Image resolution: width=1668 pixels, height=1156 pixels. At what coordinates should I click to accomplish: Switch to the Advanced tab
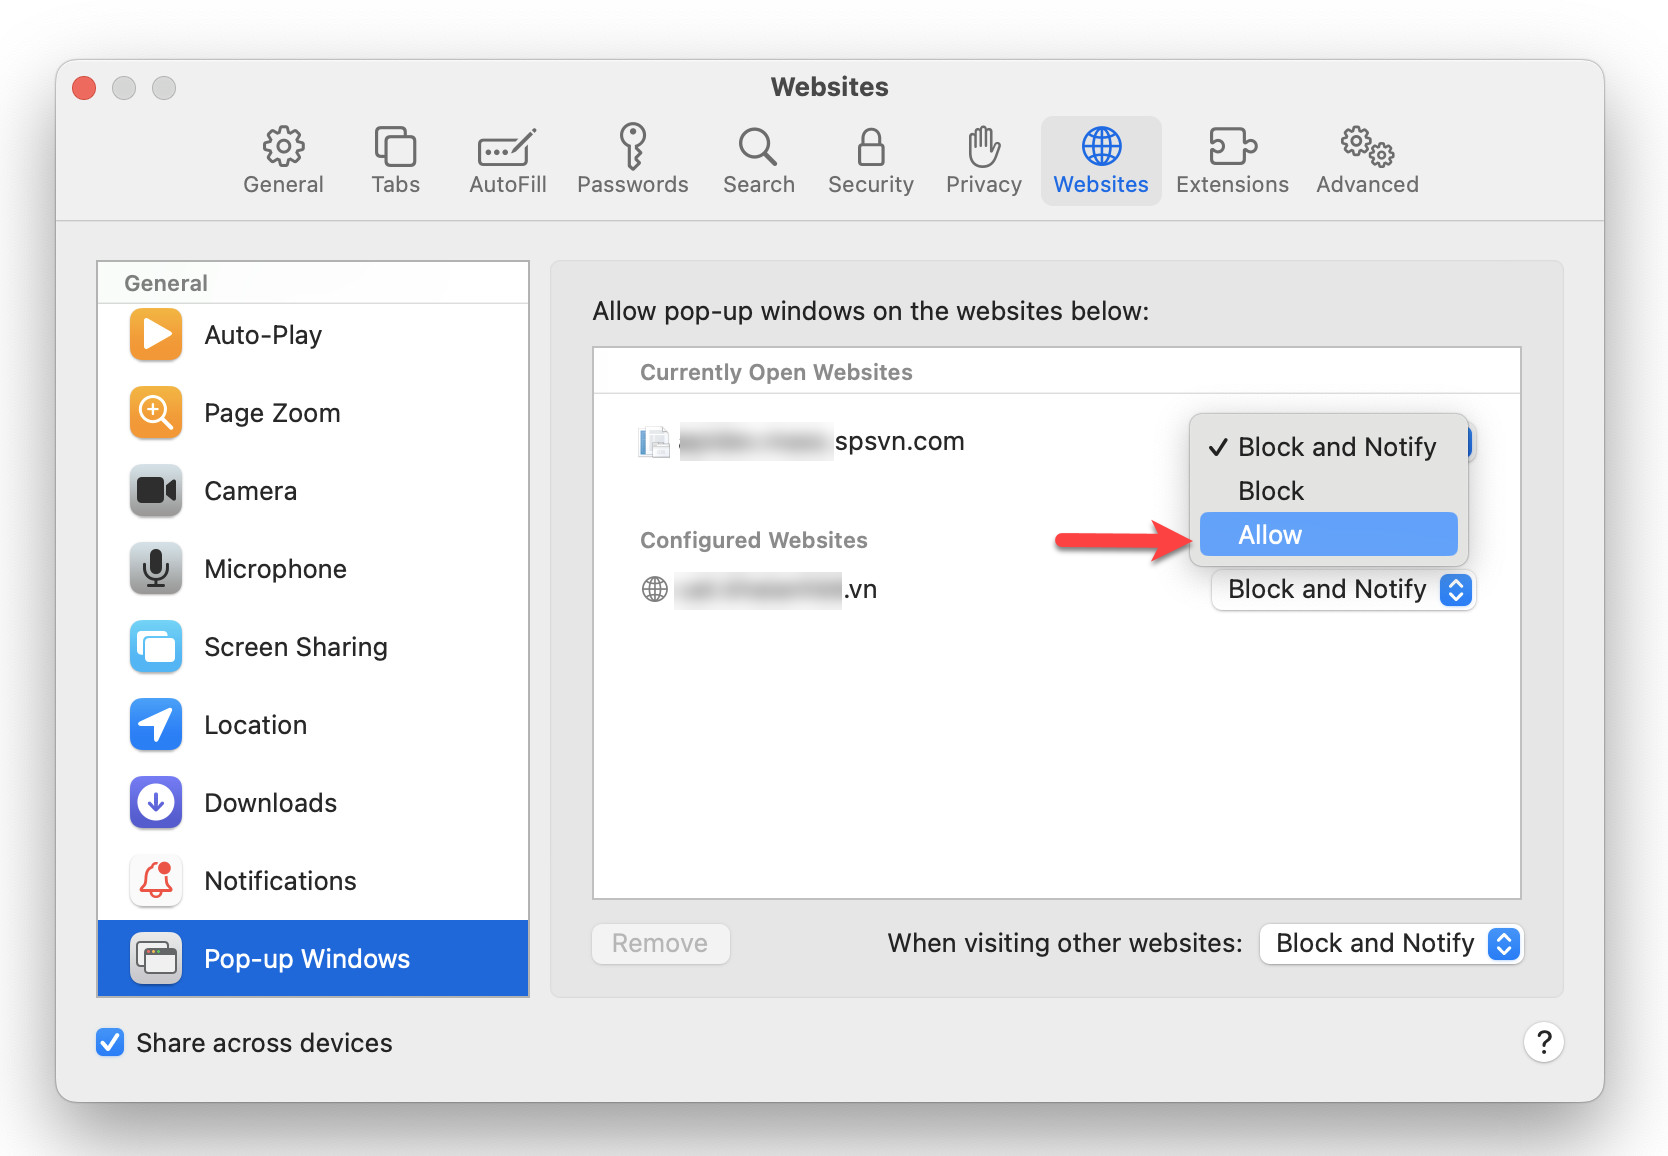pos(1367,160)
